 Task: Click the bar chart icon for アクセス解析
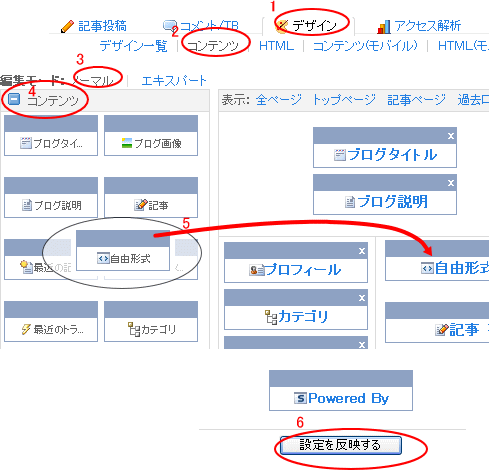click(384, 27)
